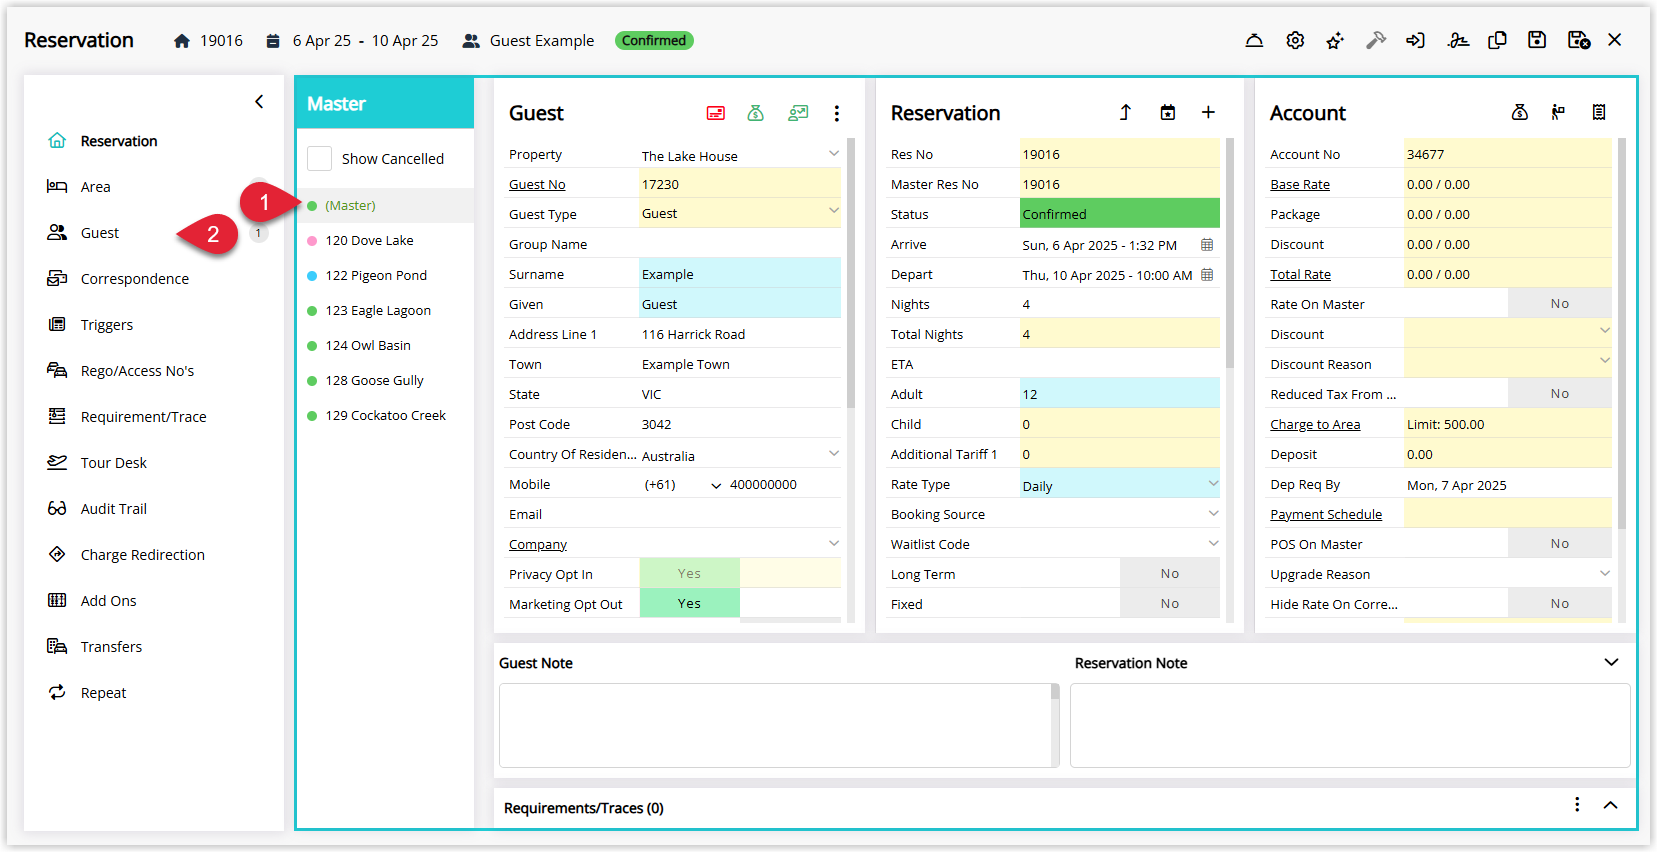Open the Mobile country code dropdown
The image size is (1658, 853).
point(716,485)
